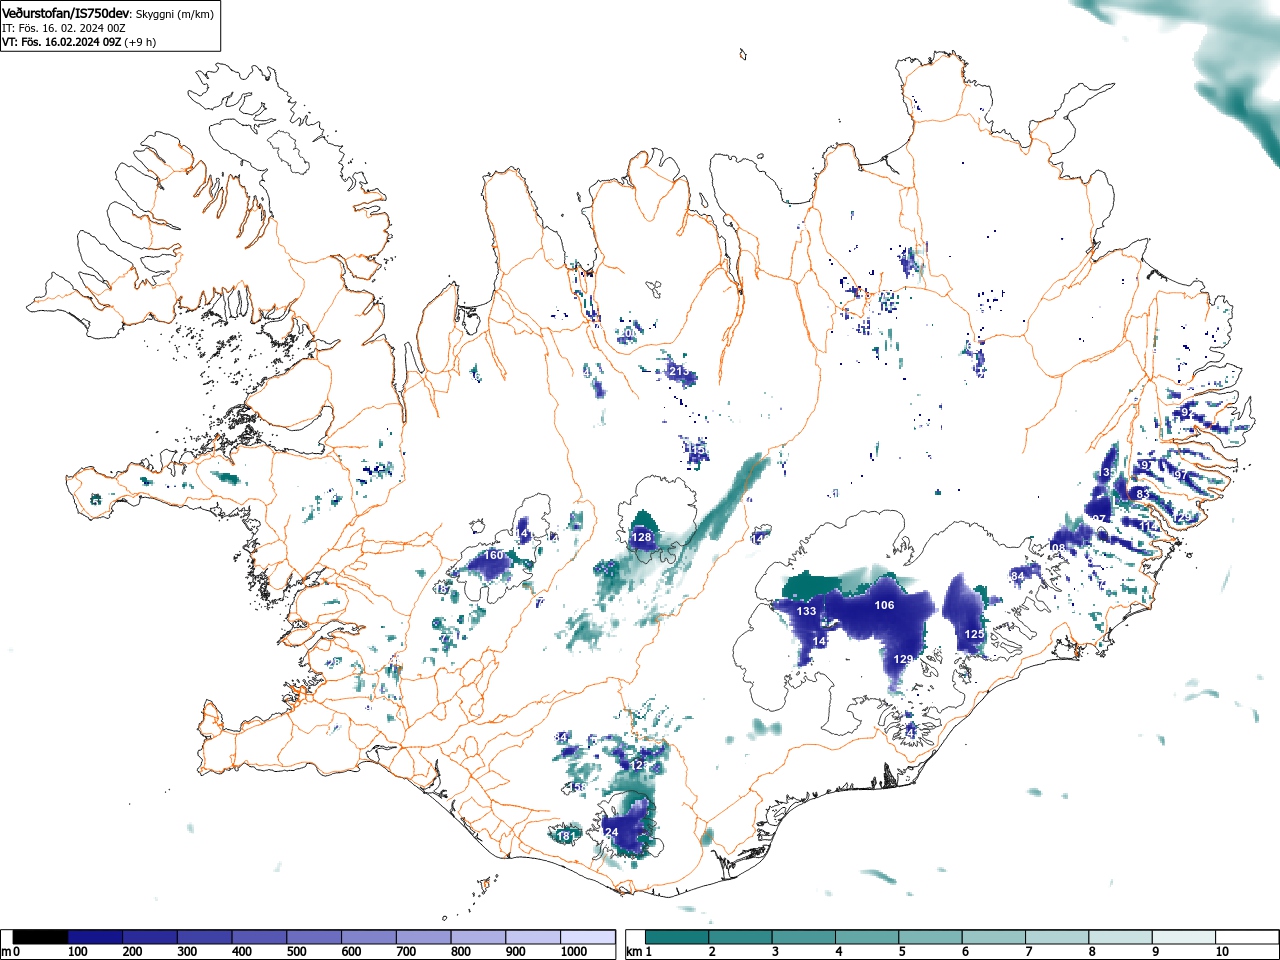Click the 'VT: Fös. 16.02.2024 09Z' line
1280x960 pixels.
point(62,42)
